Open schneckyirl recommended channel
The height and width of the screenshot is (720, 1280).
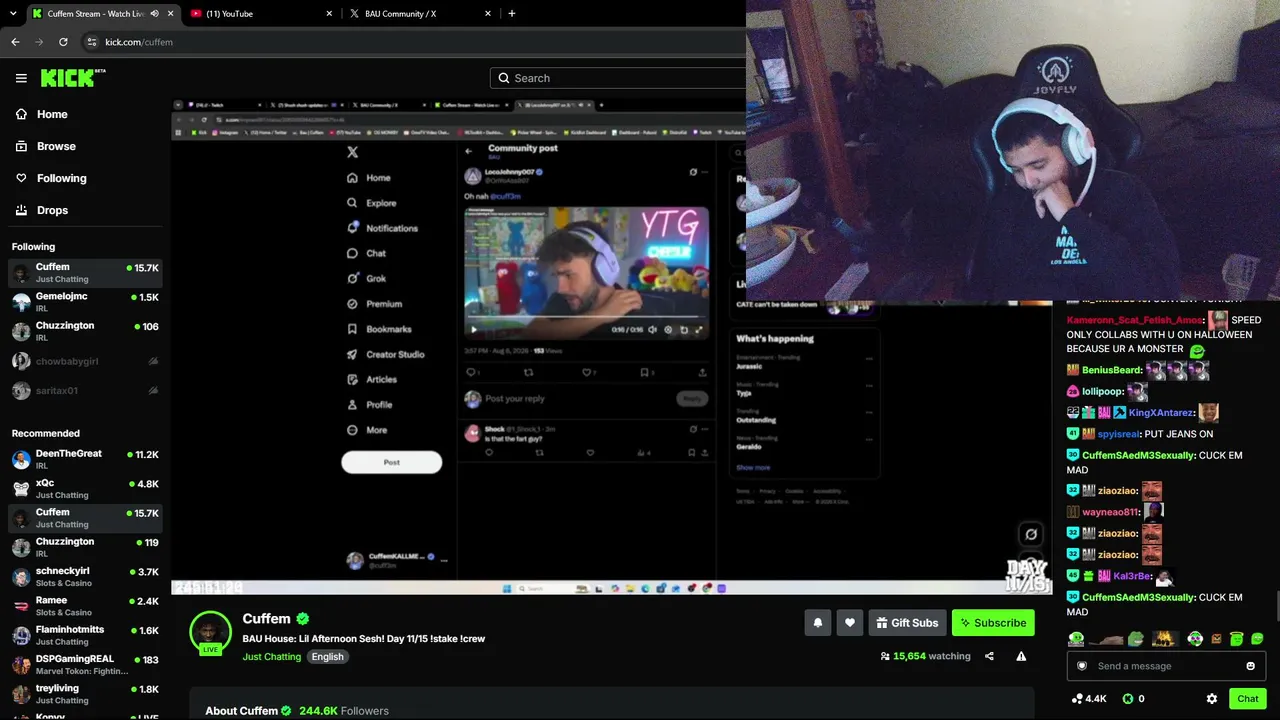coord(85,577)
